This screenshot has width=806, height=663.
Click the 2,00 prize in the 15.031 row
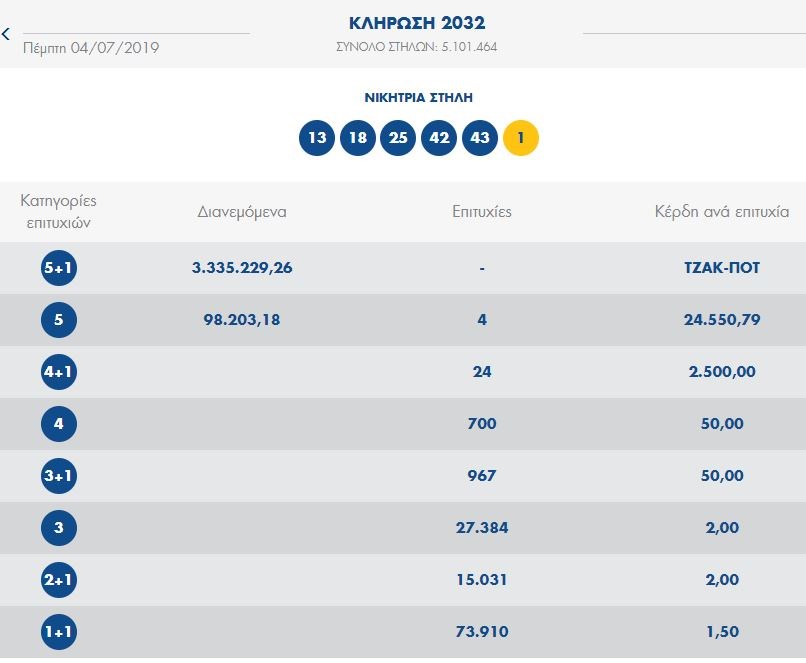722,580
